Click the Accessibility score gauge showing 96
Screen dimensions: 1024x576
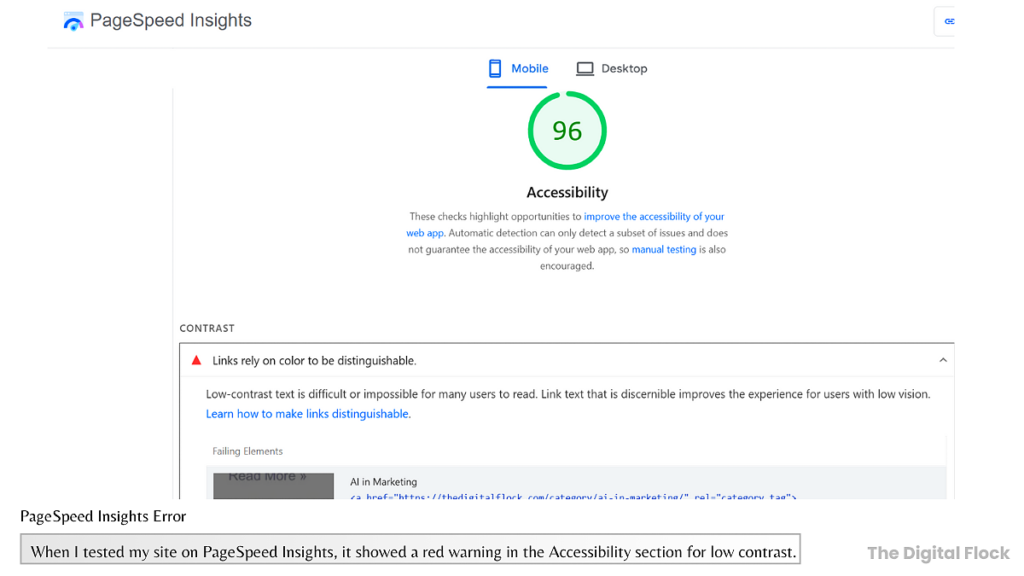coord(567,131)
